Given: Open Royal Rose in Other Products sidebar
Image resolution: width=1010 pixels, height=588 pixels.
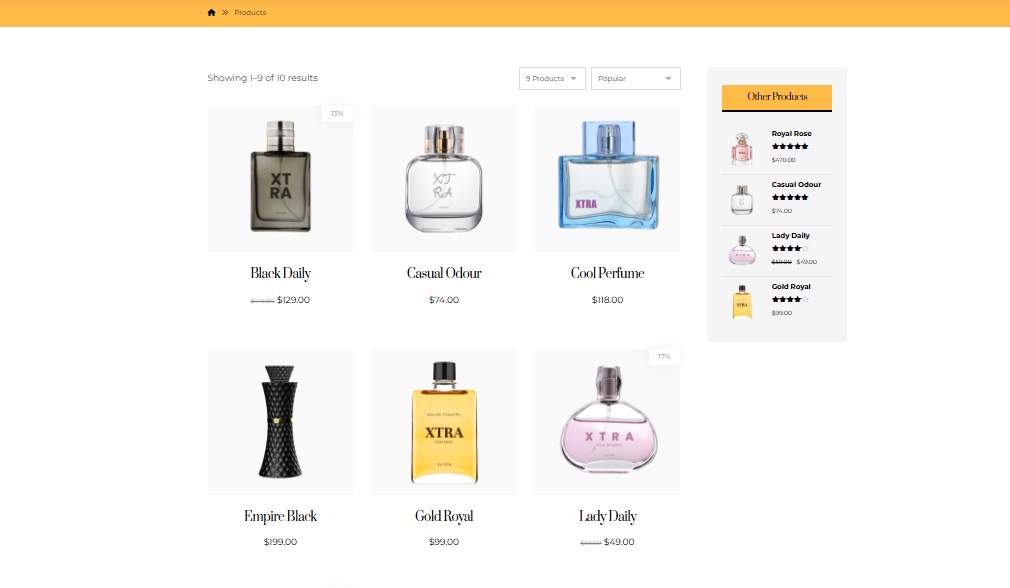Looking at the screenshot, I should tap(791, 134).
